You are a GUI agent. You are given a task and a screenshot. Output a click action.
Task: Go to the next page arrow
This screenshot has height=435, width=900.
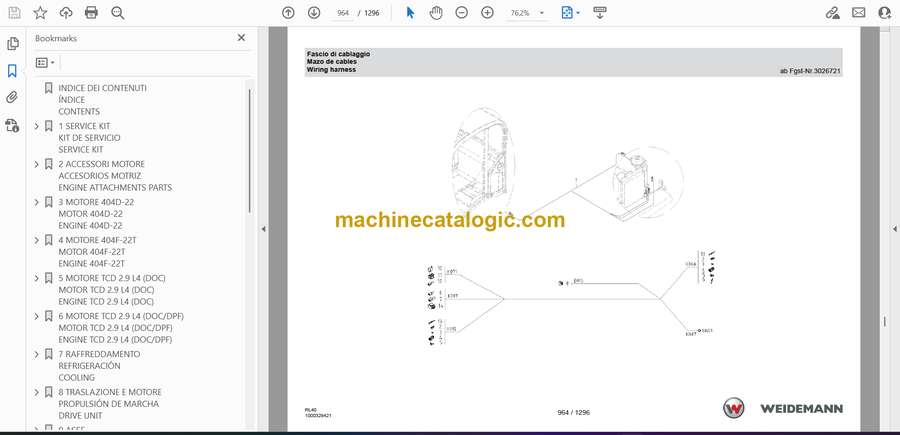(x=314, y=13)
